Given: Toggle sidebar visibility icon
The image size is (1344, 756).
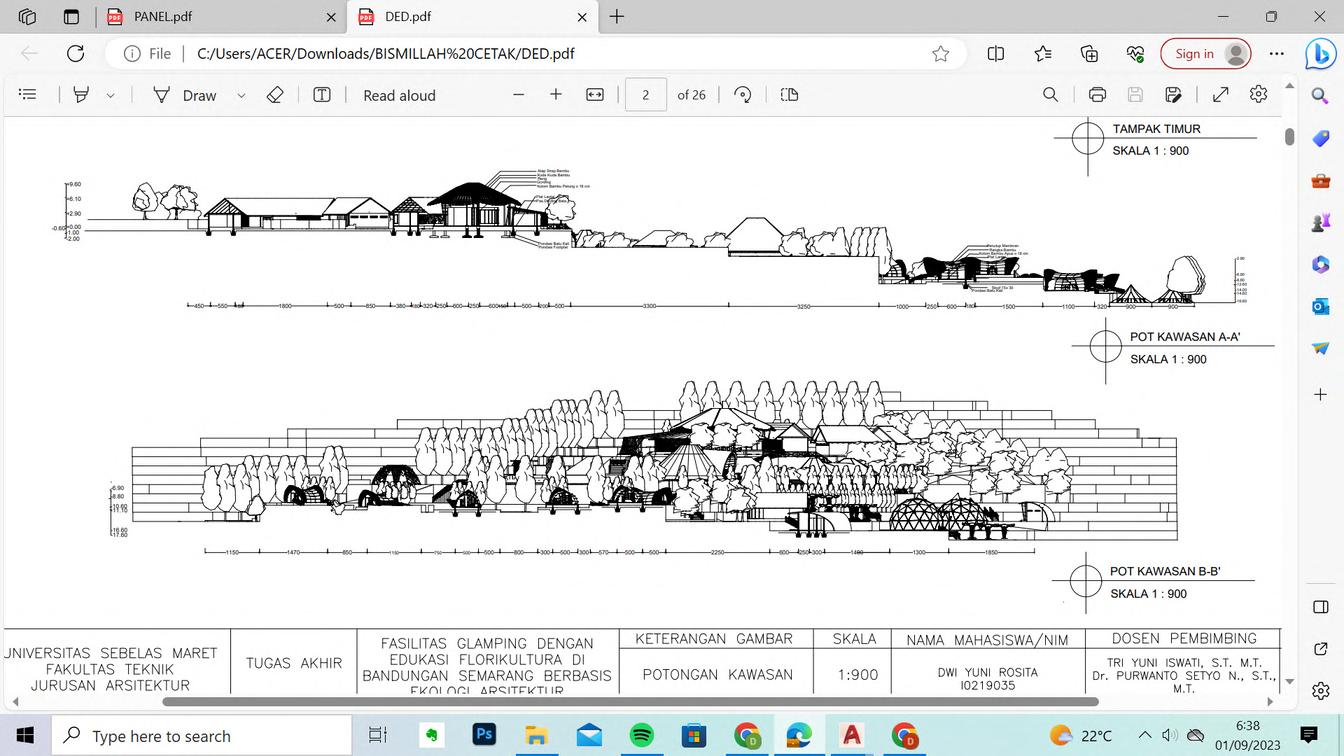Looking at the screenshot, I should pos(1320,607).
